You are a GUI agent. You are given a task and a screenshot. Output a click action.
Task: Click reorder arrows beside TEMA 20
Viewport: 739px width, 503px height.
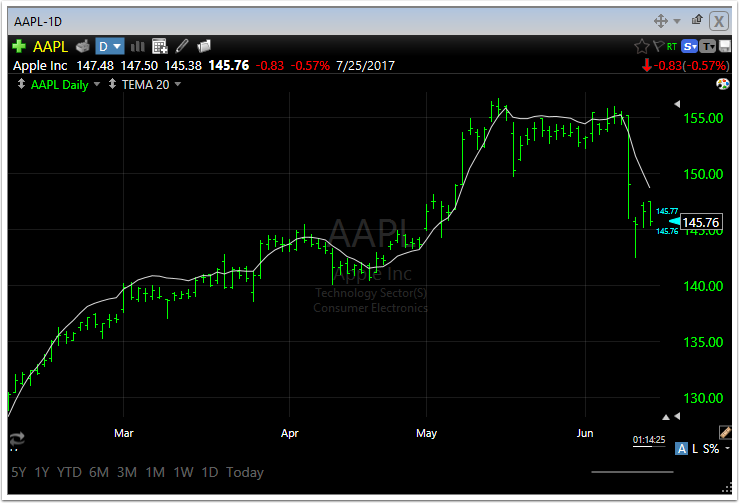112,84
